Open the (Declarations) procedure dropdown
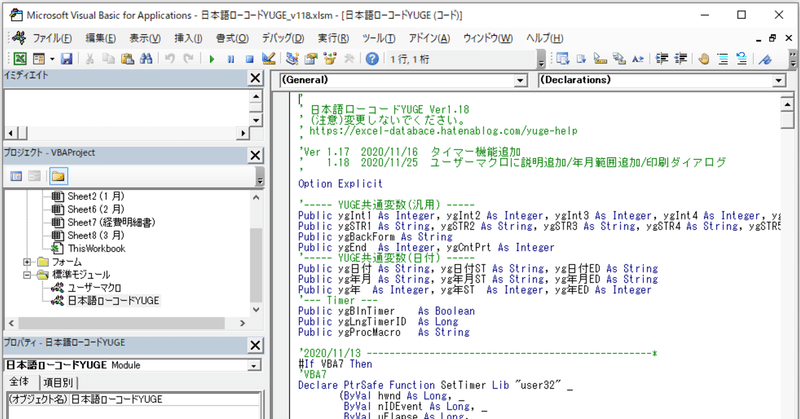The image size is (800, 419). (779, 80)
